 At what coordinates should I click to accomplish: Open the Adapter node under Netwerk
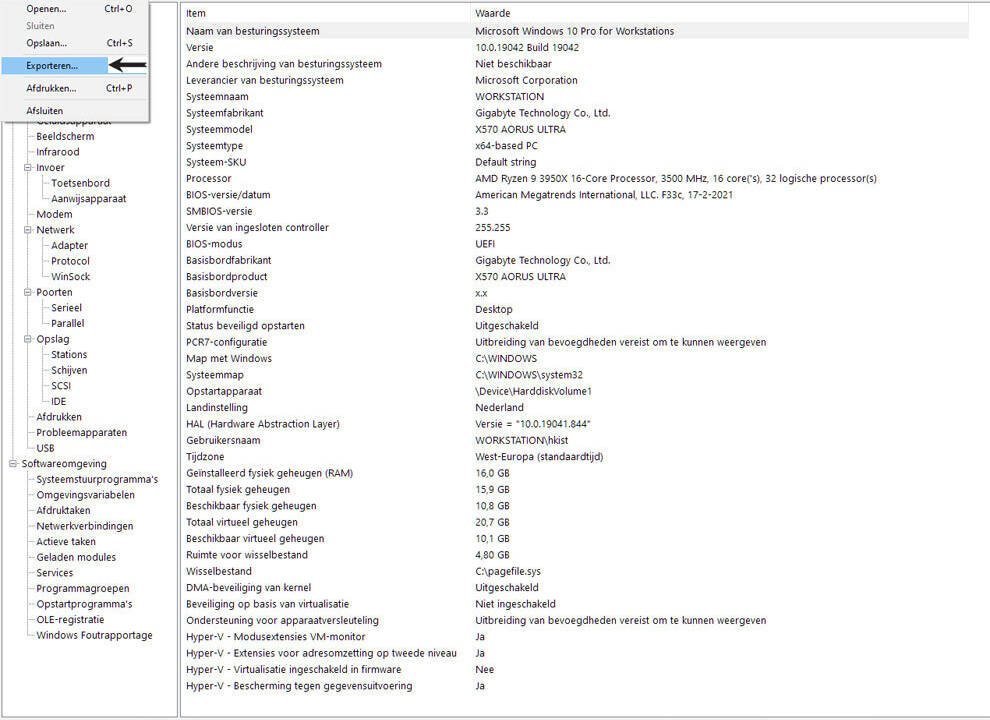(69, 244)
